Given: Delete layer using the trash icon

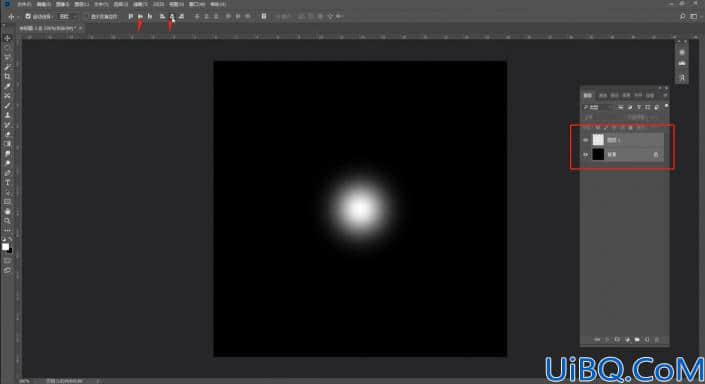Looking at the screenshot, I should (657, 339).
